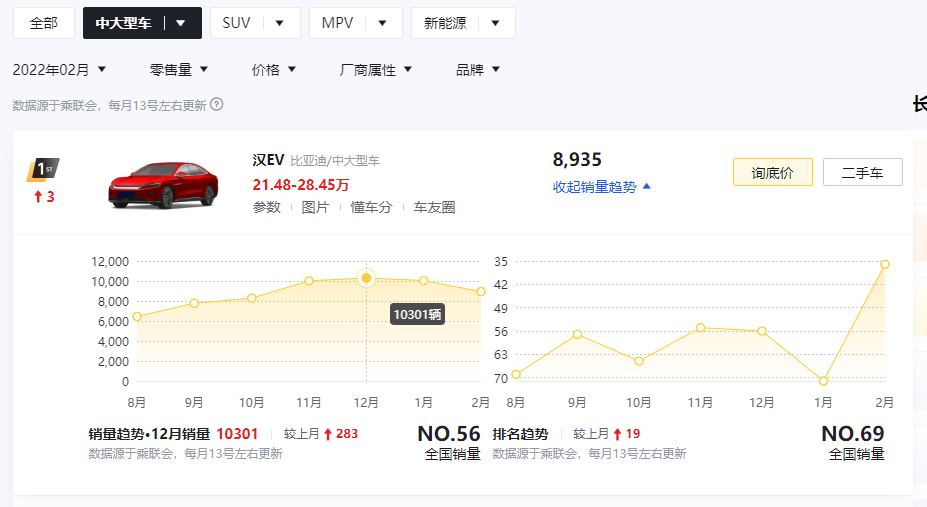Click the 较上月 19 ranking change indicator
This screenshot has width=927, height=507.
(607, 434)
